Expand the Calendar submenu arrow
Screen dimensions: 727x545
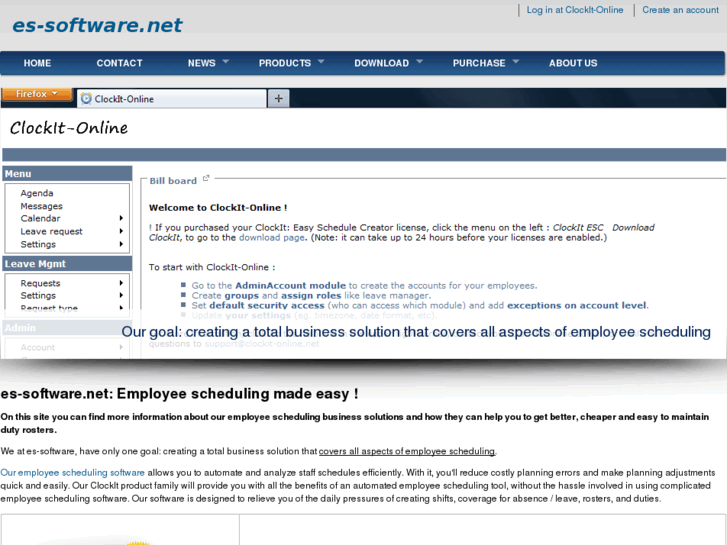tap(121, 218)
